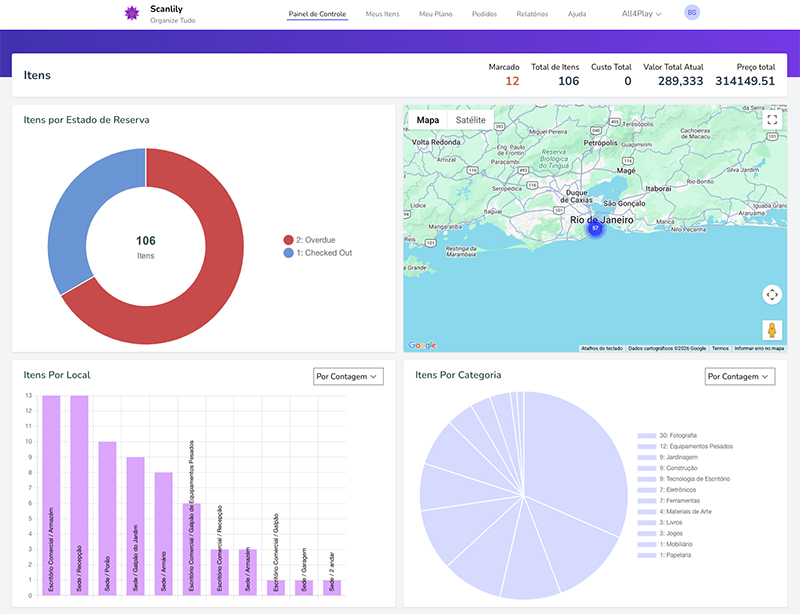Select the Street View pegman icon

click(772, 330)
